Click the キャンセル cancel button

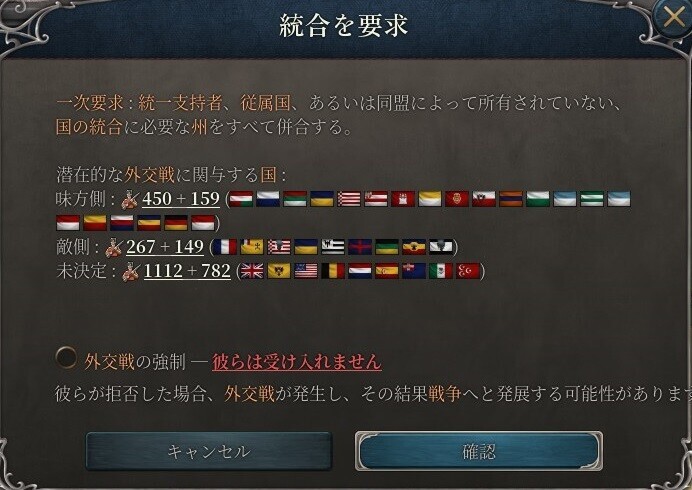click(209, 451)
